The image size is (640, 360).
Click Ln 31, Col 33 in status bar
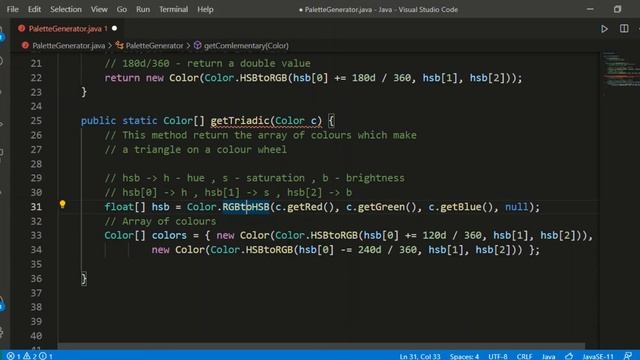click(x=420, y=356)
